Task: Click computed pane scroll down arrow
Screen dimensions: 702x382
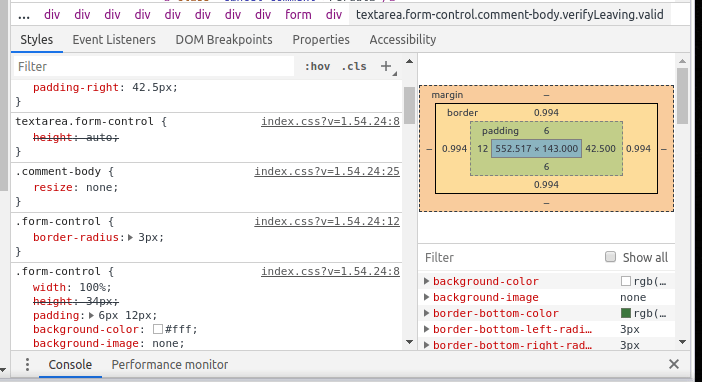Action: (682, 342)
